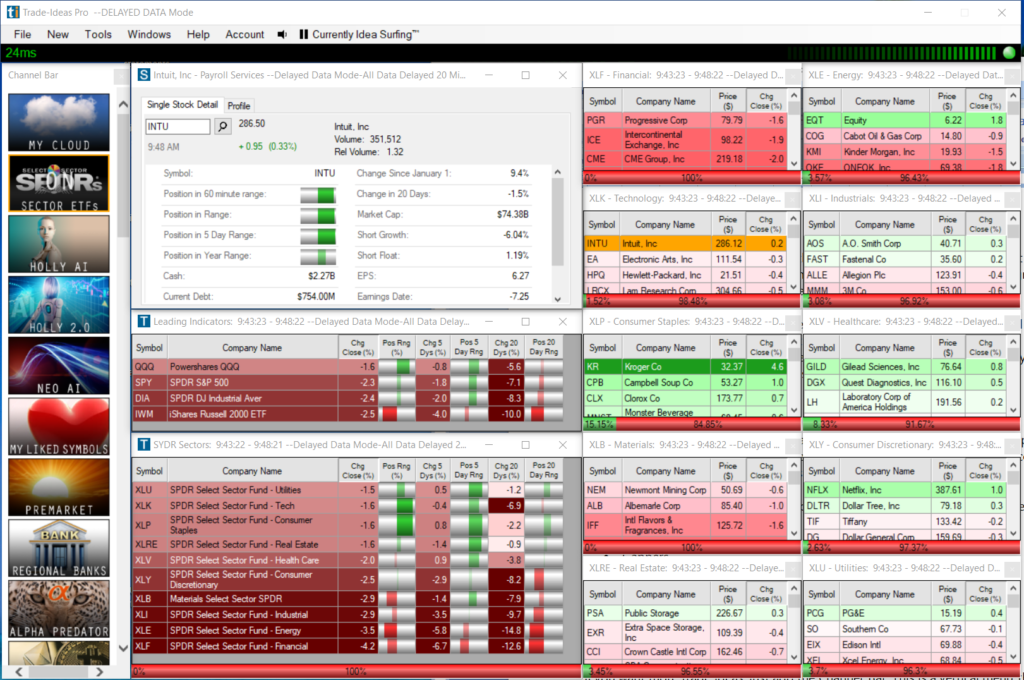The image size is (1024, 680).
Task: Click the EQT symbol in XLE Energy window
Action: click(x=814, y=120)
